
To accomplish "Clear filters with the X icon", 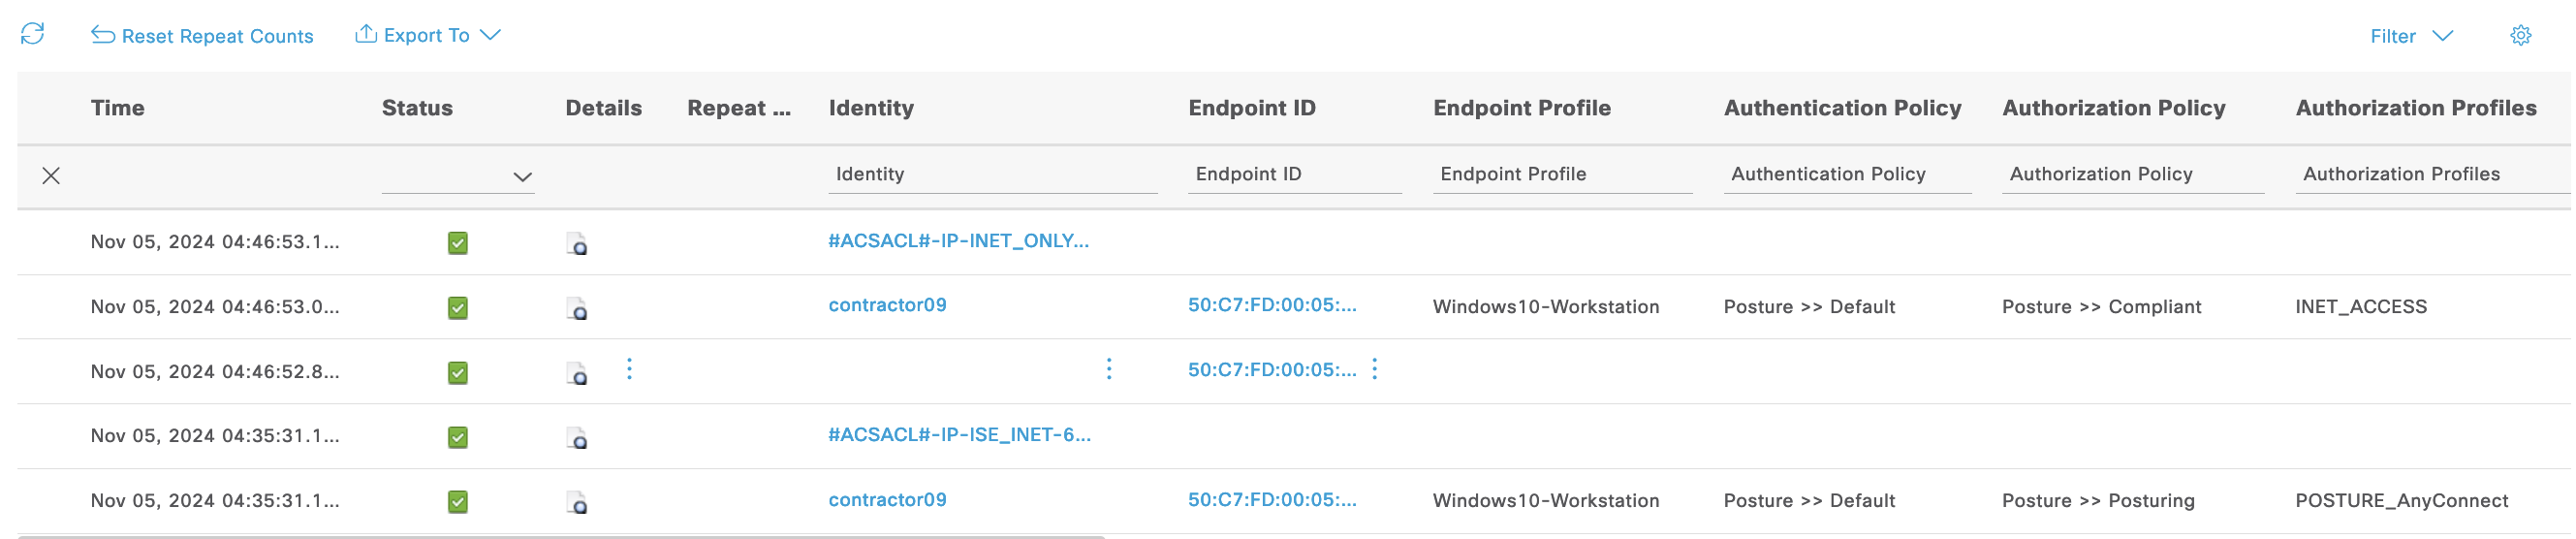I will [x=51, y=176].
